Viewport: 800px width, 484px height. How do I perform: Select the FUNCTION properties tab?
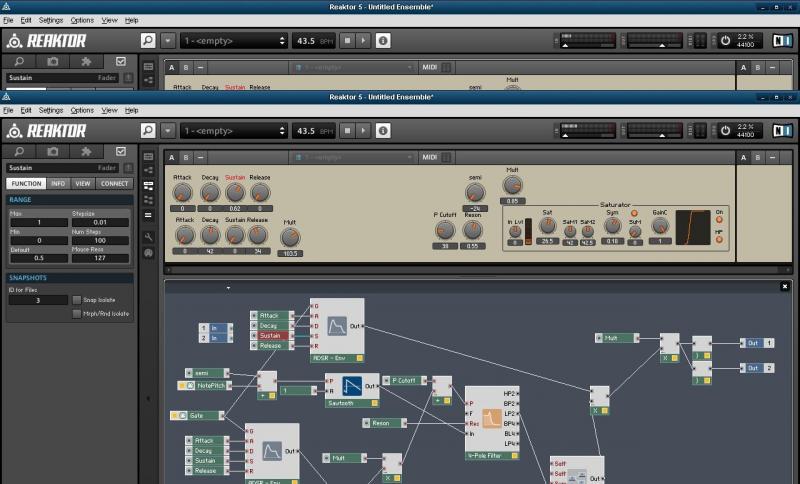[26, 184]
